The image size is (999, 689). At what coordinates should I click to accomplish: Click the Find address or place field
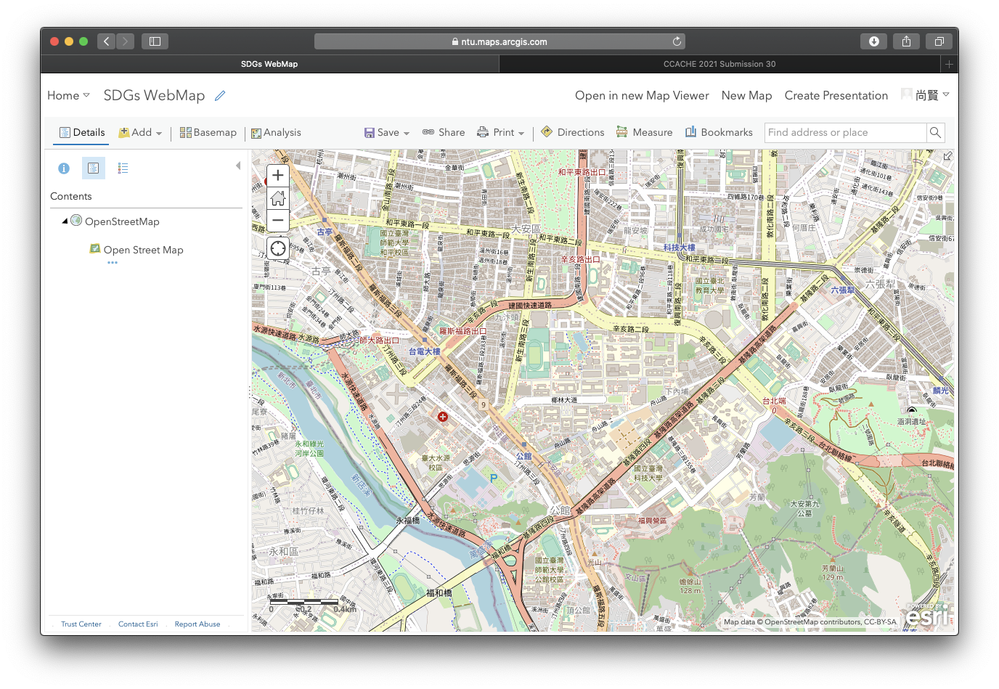844,132
